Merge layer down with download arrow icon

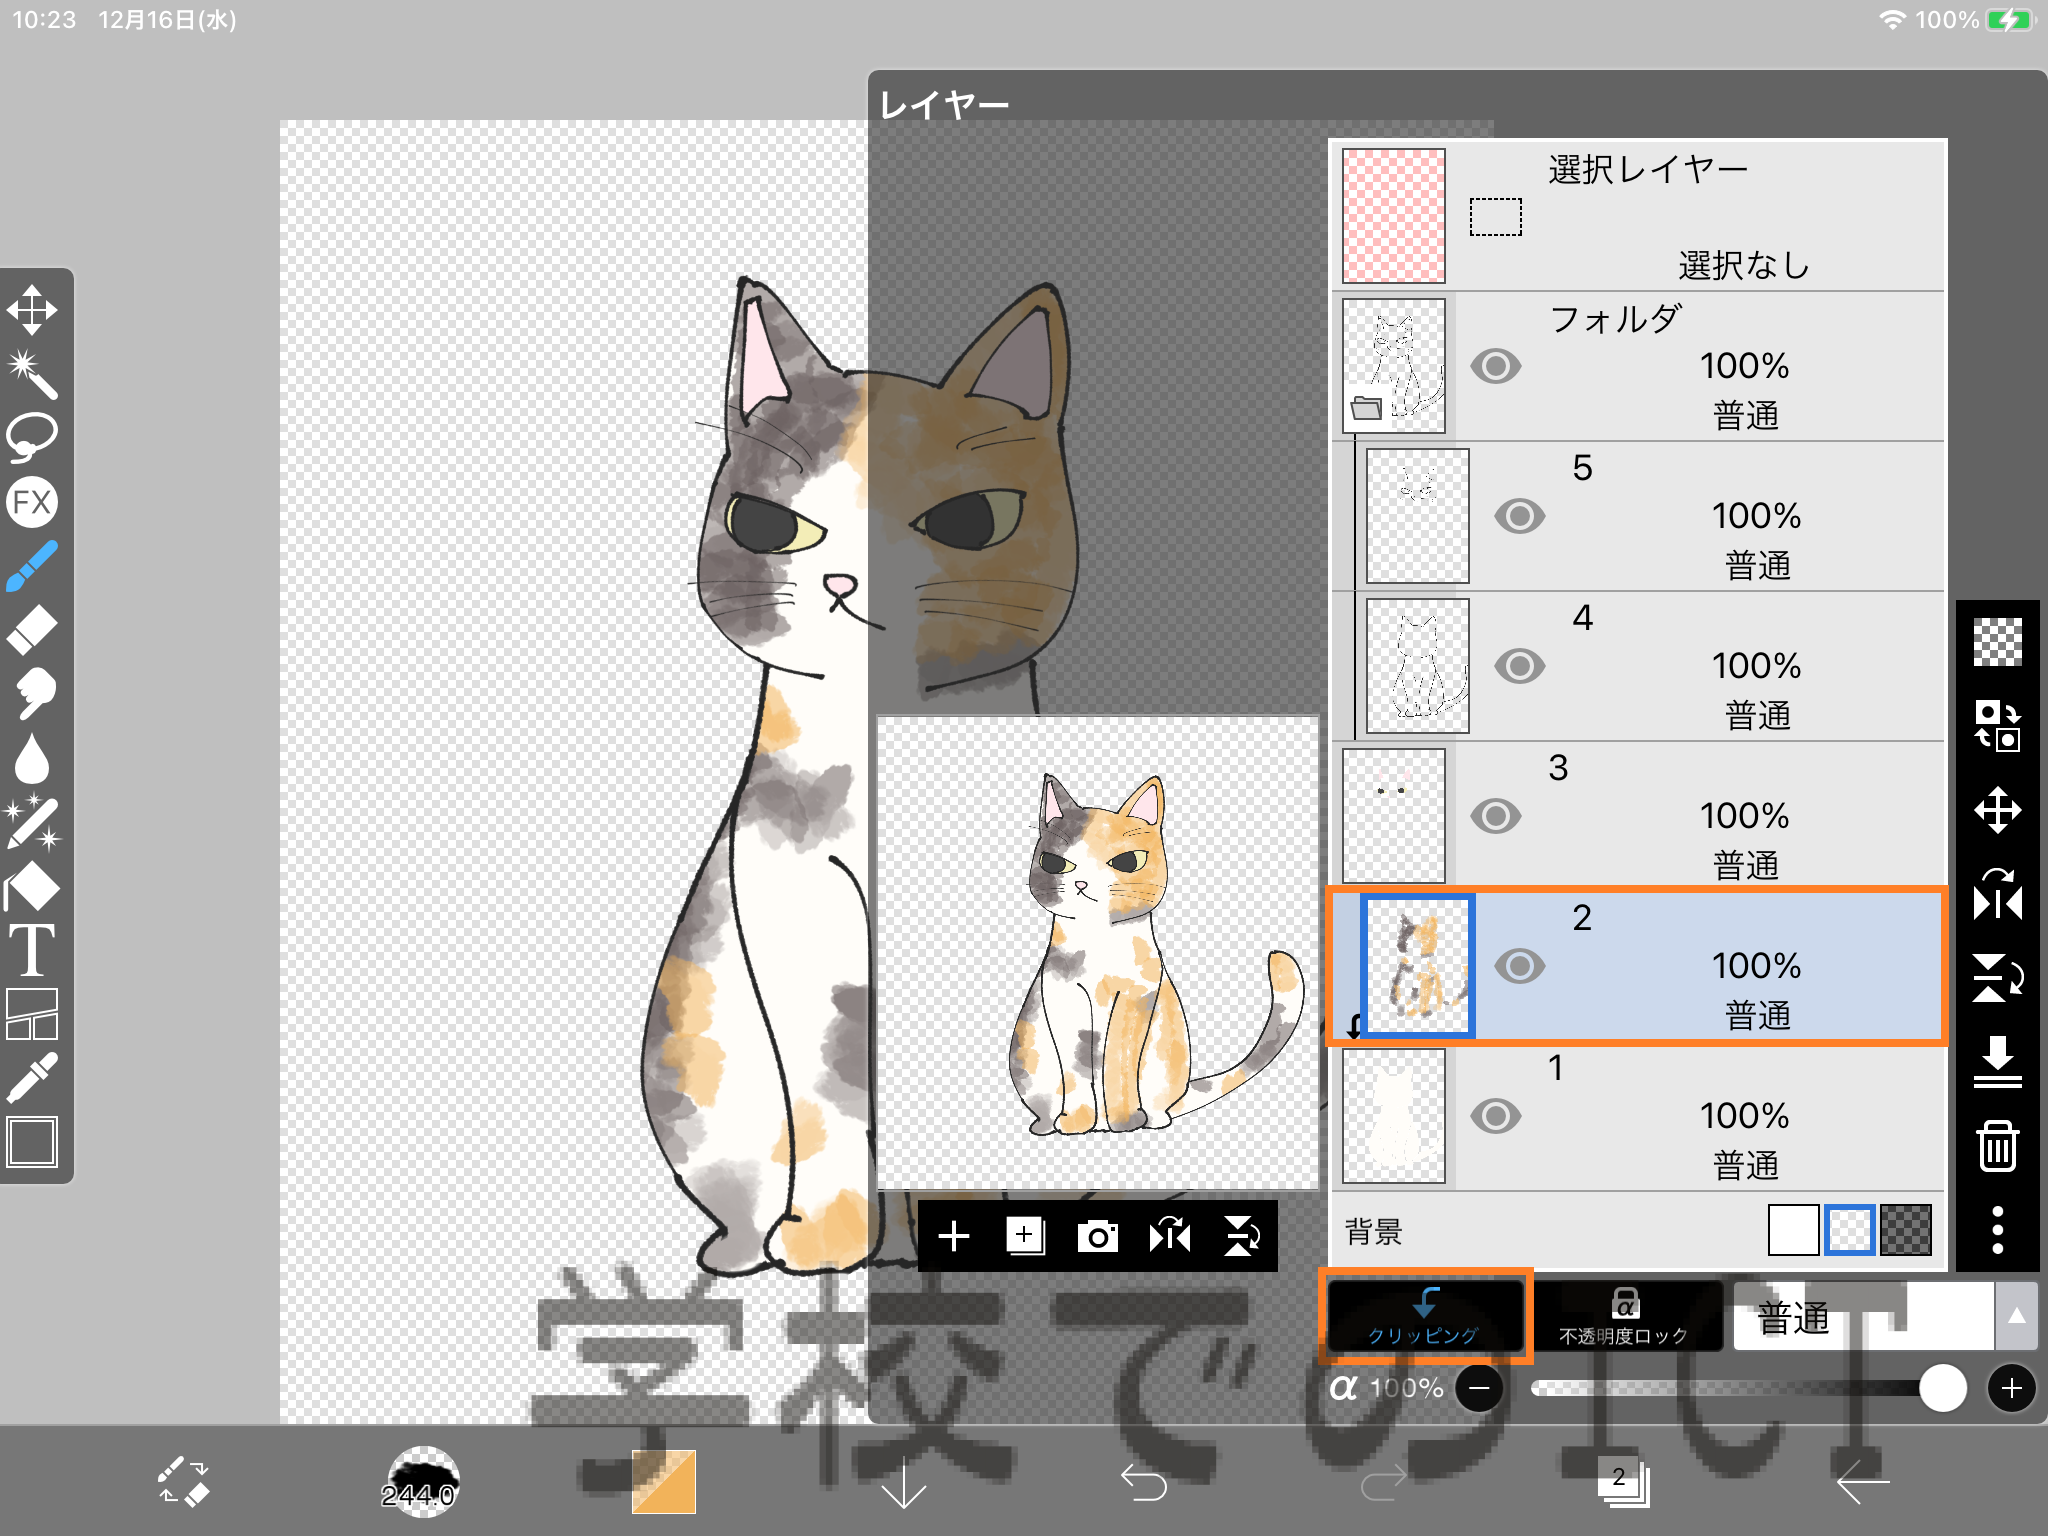(1998, 1062)
